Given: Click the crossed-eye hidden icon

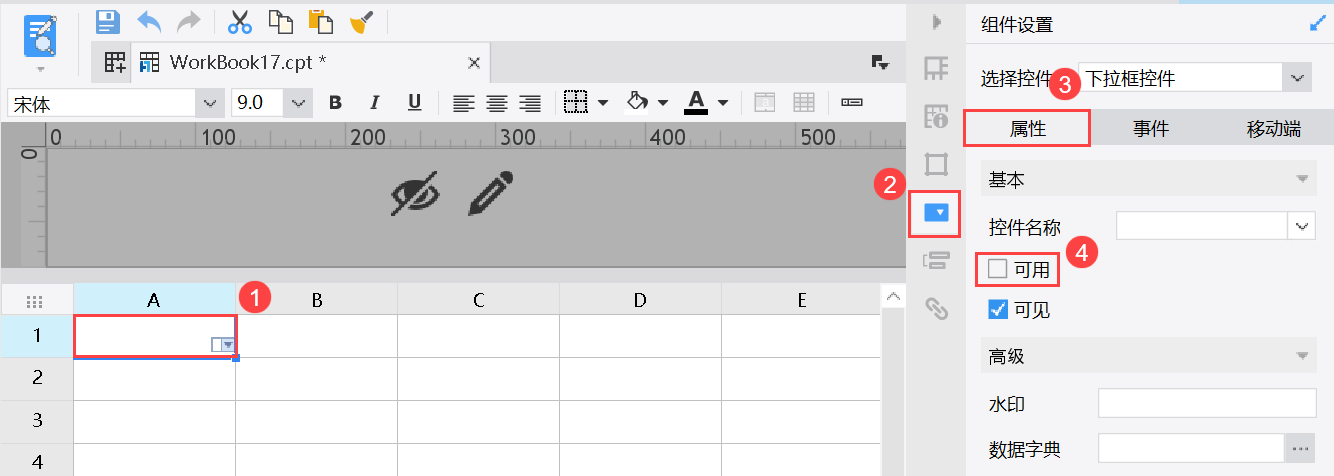Looking at the screenshot, I should point(415,193).
